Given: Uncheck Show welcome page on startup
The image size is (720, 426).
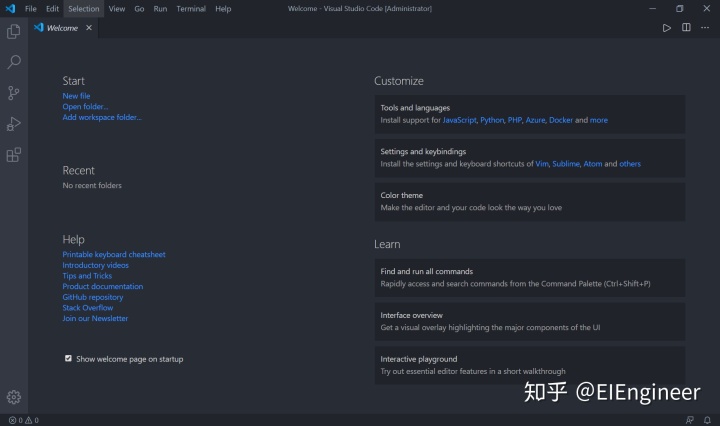Looking at the screenshot, I should (x=68, y=359).
